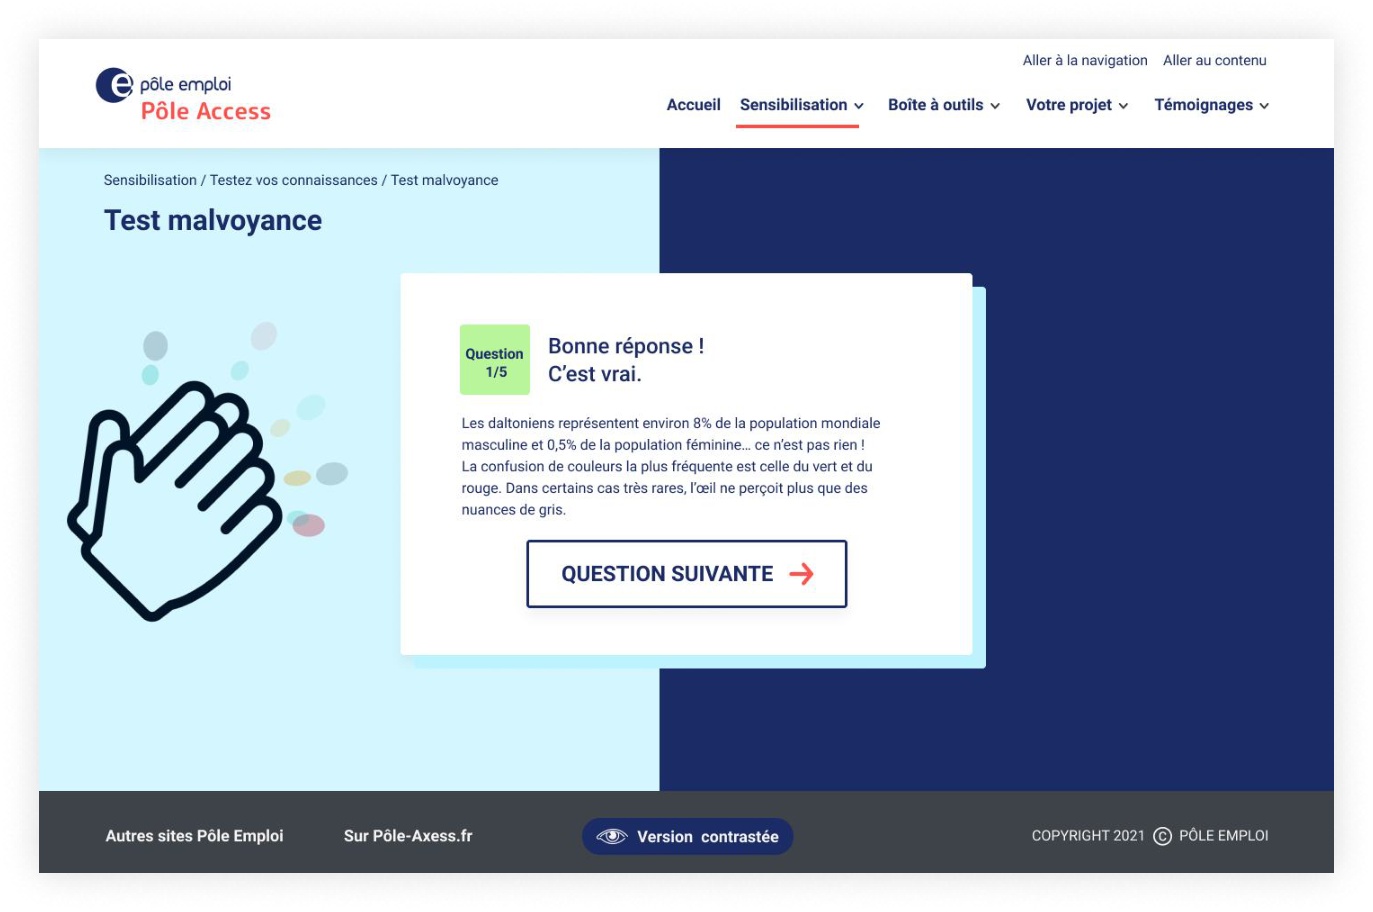Click the Test malvoyance page heading
The width and height of the screenshot is (1373, 912).
point(213,220)
